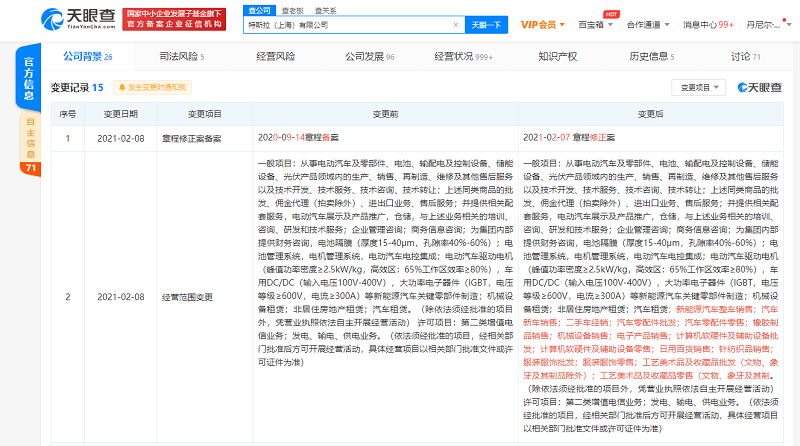Click the 变更记录 15 section heading
This screenshot has height=446, width=800.
[77, 87]
